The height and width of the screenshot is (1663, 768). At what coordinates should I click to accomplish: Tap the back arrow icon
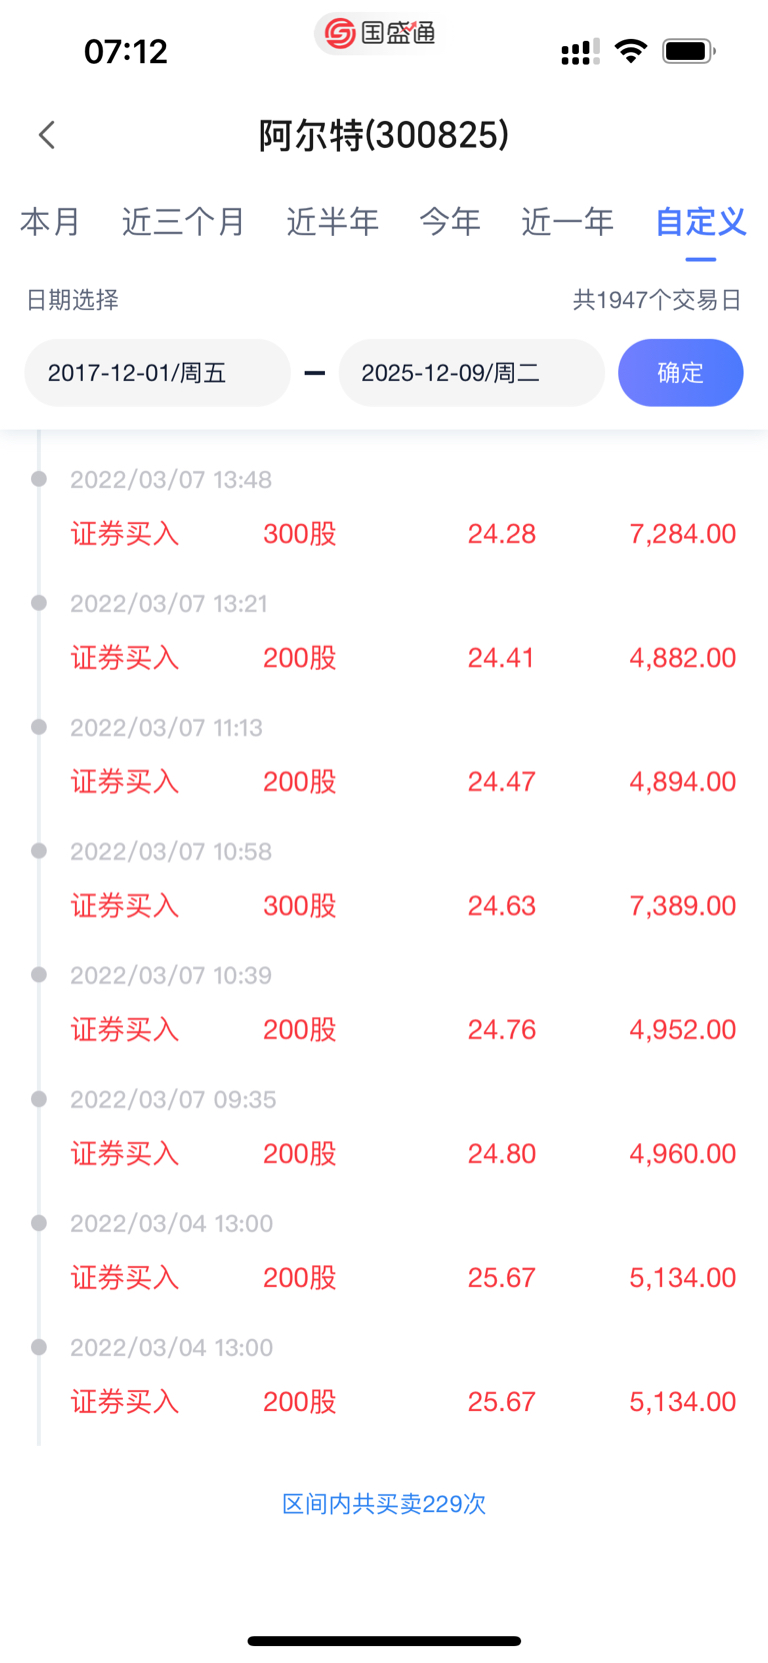coord(47,135)
